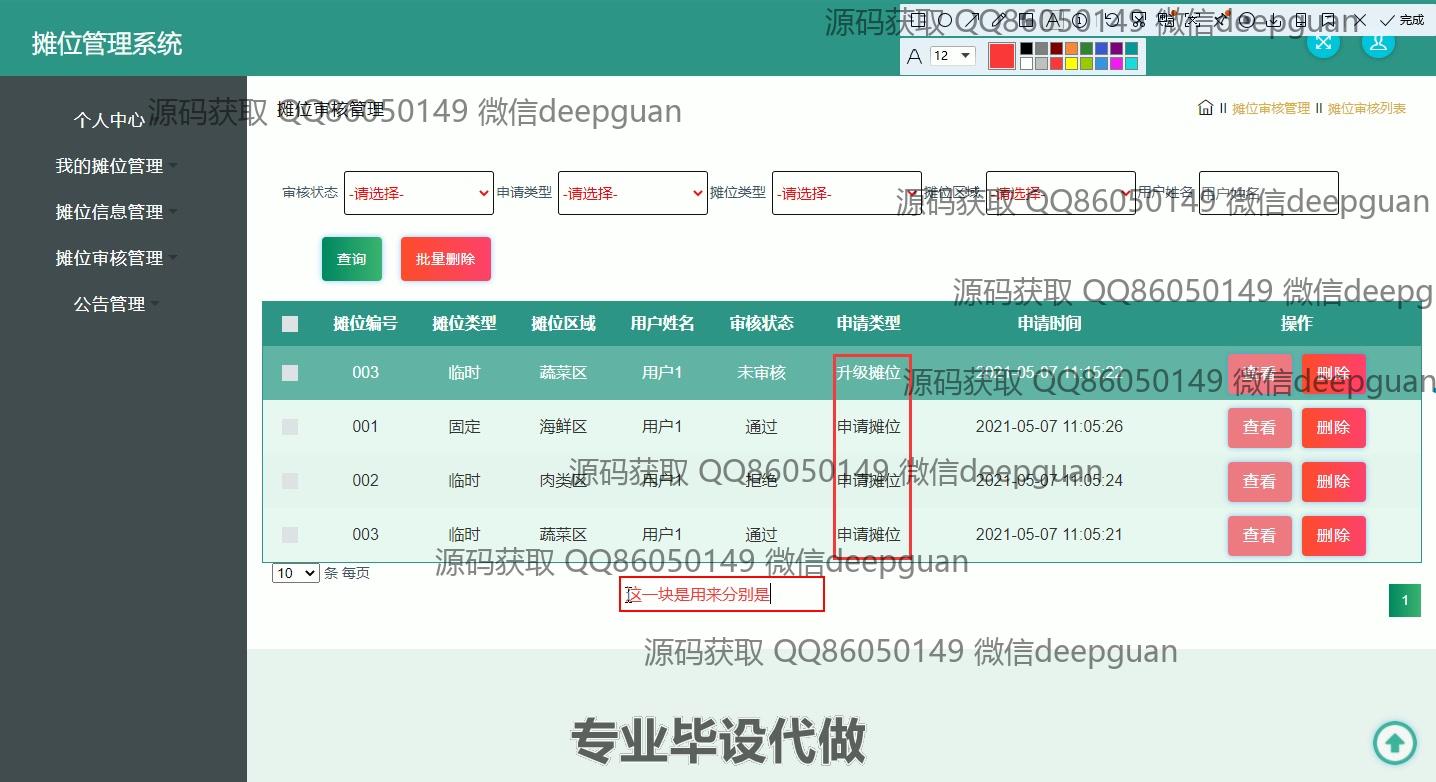
Task: Open the rows-per-page dropdown showing 10
Action: 295,573
